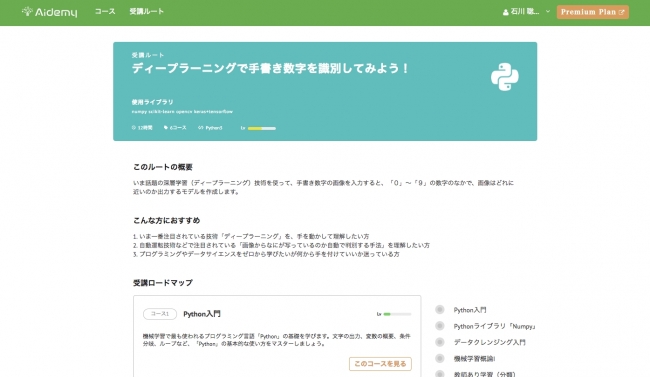The height and width of the screenshot is (377, 650).
Task: Click the user profile icon
Action: tap(505, 12)
